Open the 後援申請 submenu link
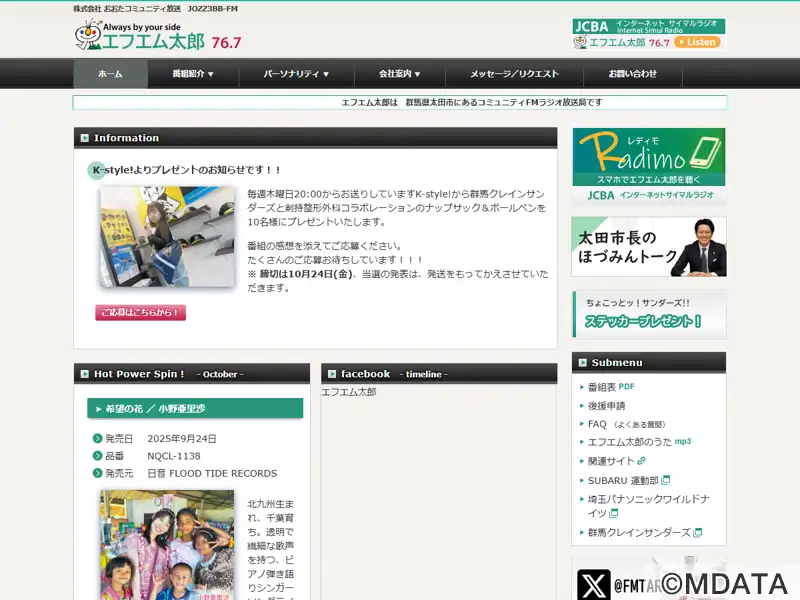800x600 pixels. pyautogui.click(x=606, y=405)
